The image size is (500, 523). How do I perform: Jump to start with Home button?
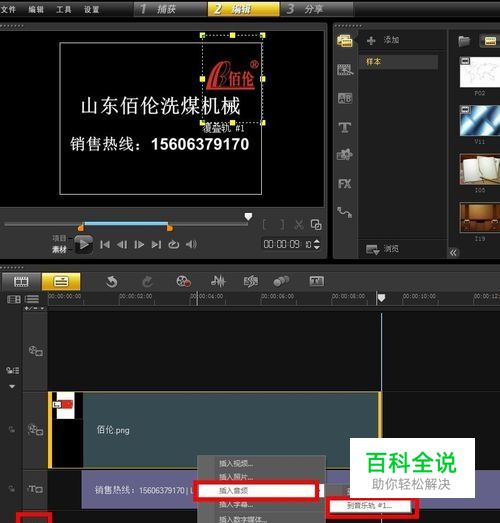pos(105,245)
